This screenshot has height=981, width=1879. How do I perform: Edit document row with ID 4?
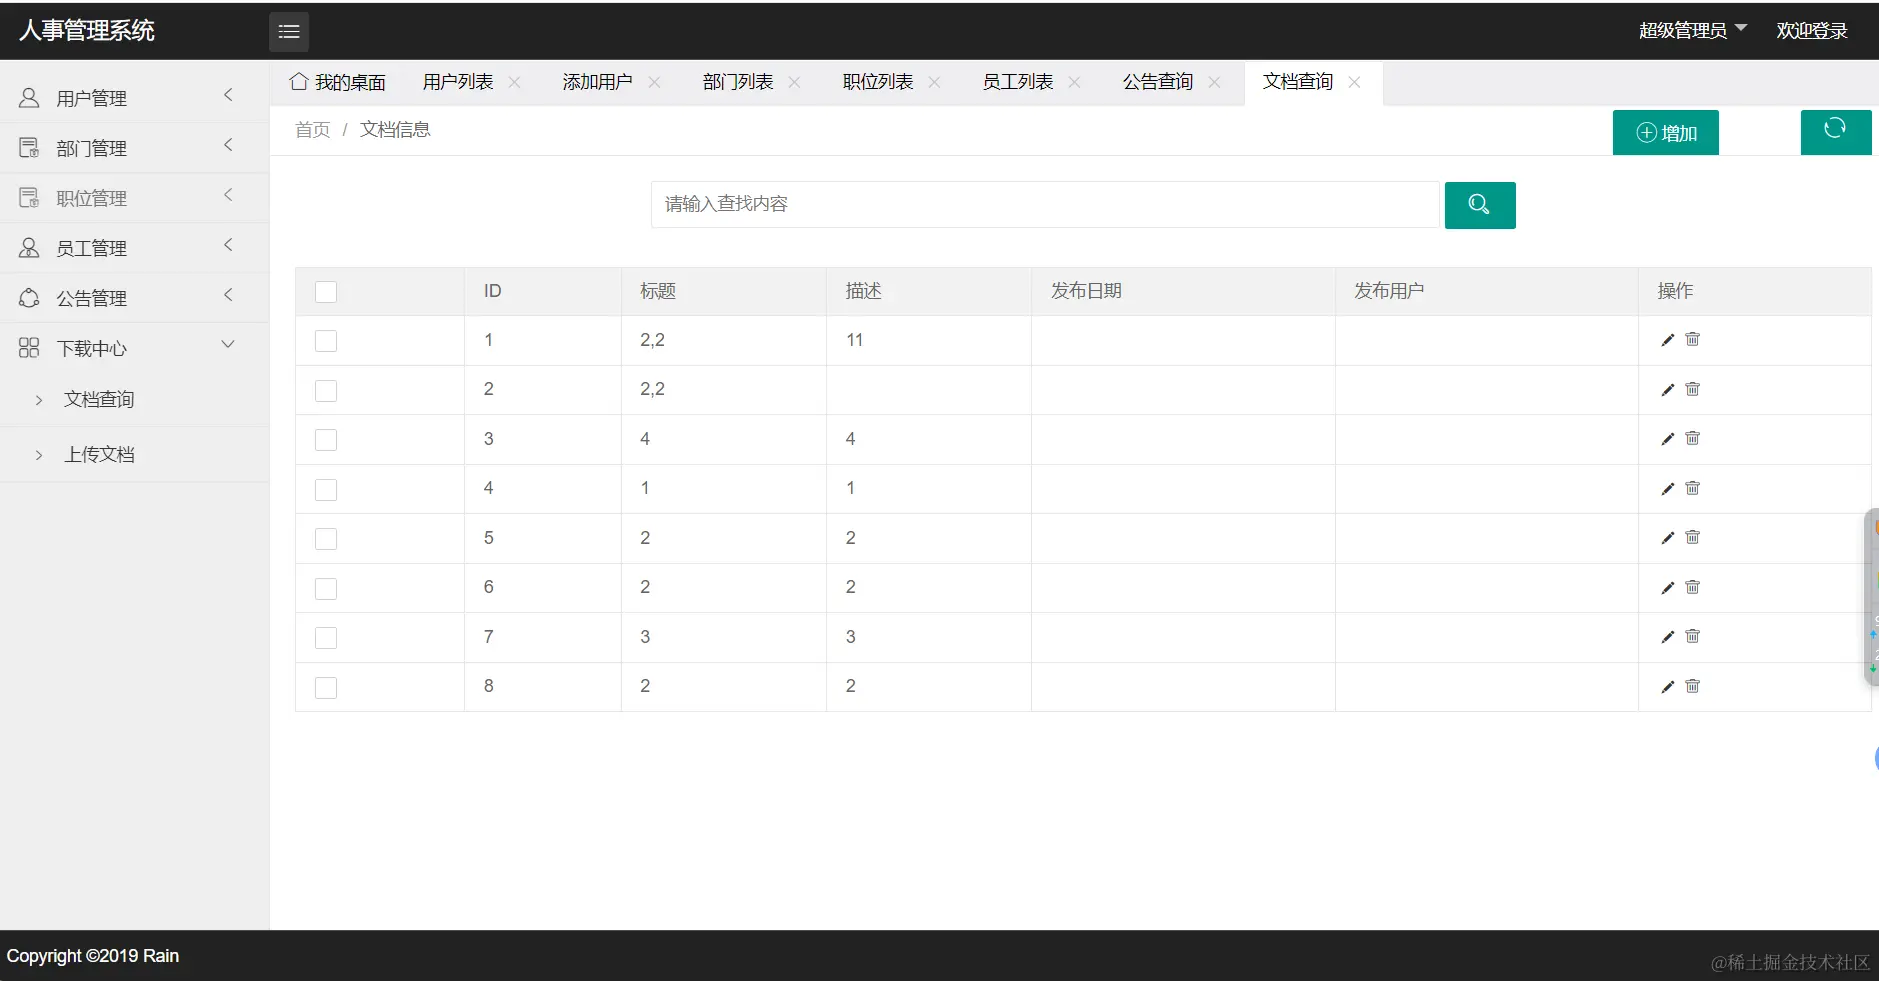point(1667,489)
